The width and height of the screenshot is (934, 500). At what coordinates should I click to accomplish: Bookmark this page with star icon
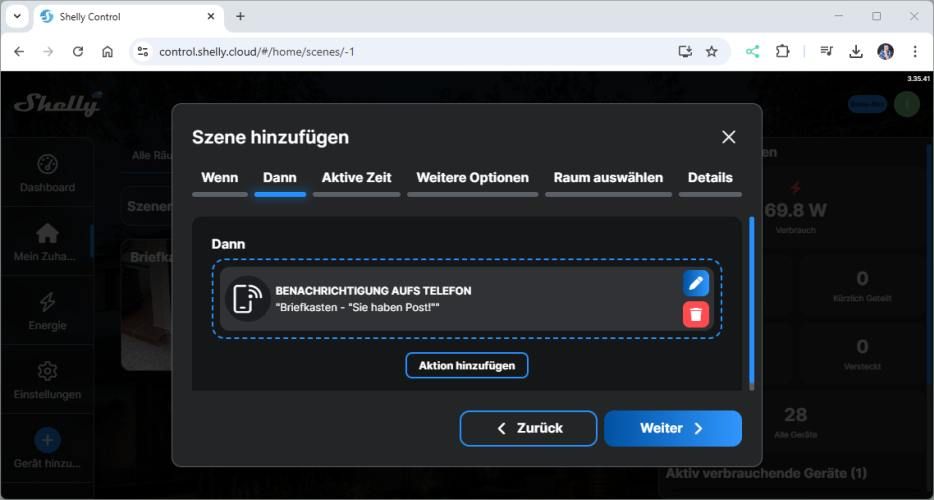coord(712,51)
